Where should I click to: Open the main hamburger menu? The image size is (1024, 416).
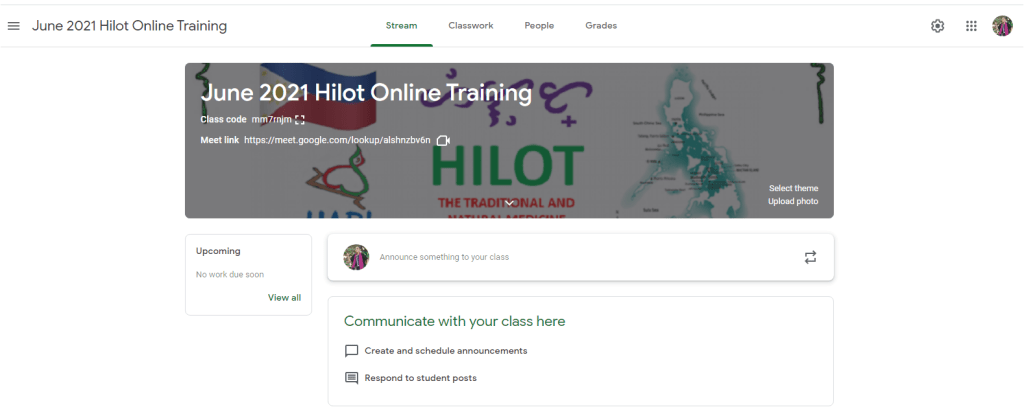tap(14, 26)
